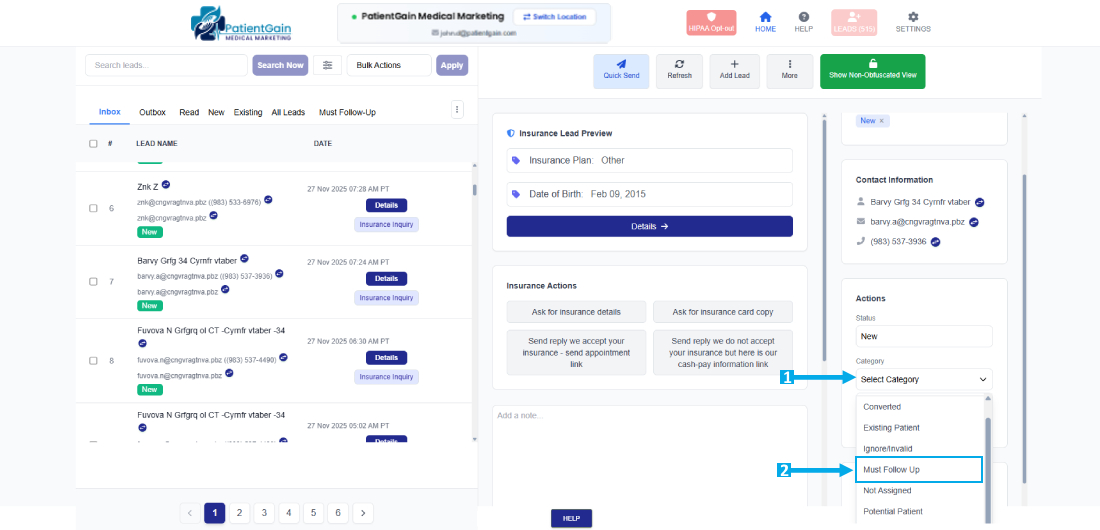Click Ask for insurance card copy

[x=723, y=312]
